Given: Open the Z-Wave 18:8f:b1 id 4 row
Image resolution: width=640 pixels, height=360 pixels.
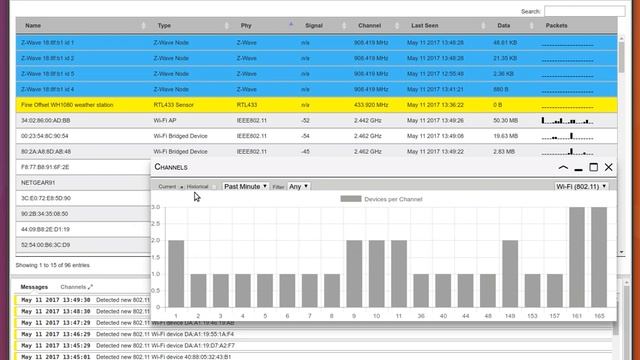Looking at the screenshot, I should (x=316, y=89).
